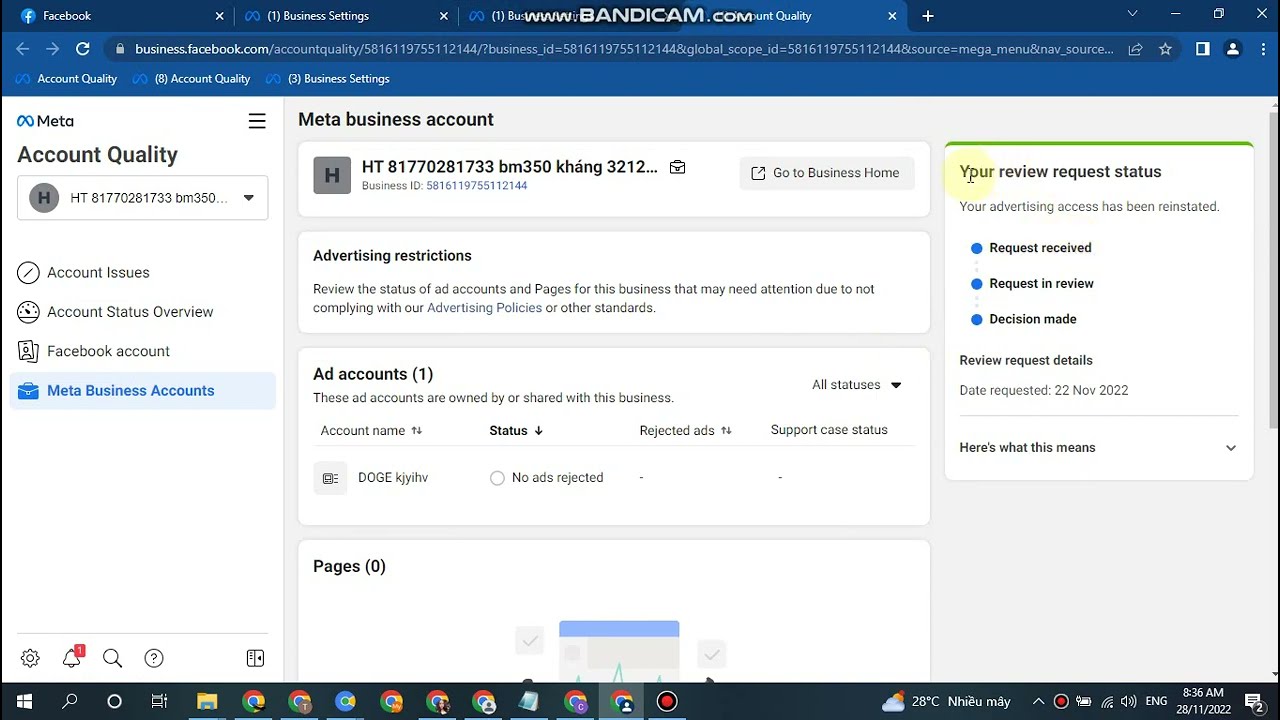Screen dimensions: 1280x720
Task: Open the business account selector dropdown
Action: click(x=142, y=198)
